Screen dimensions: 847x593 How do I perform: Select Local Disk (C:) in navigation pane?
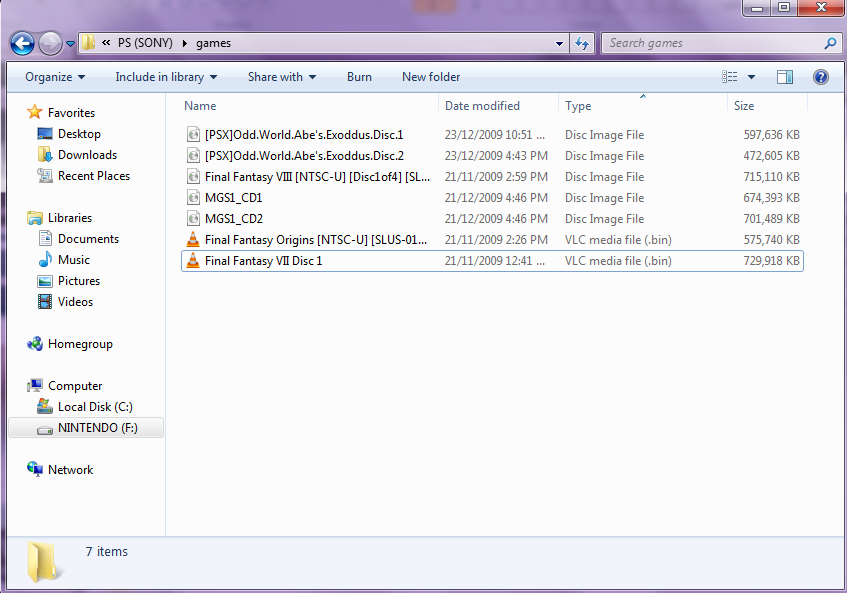point(95,407)
